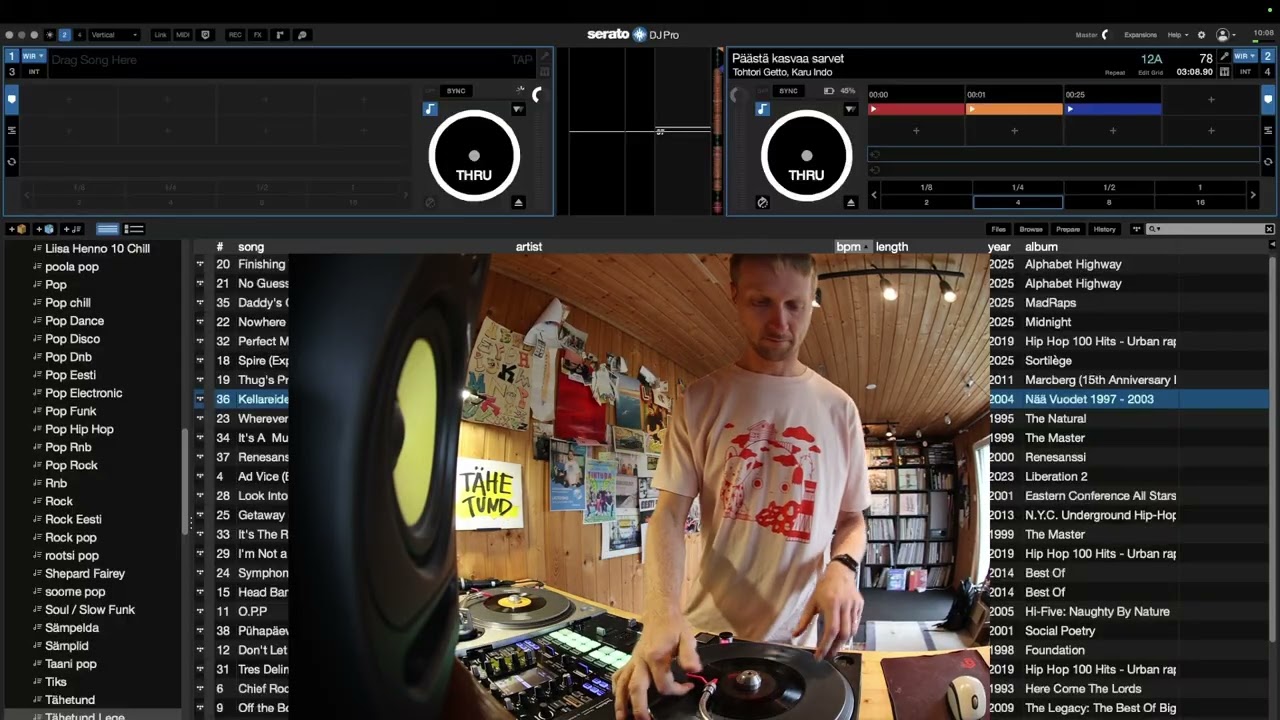The image size is (1280, 720).
Task: Select 4-deck layout button
Action: tap(80, 35)
